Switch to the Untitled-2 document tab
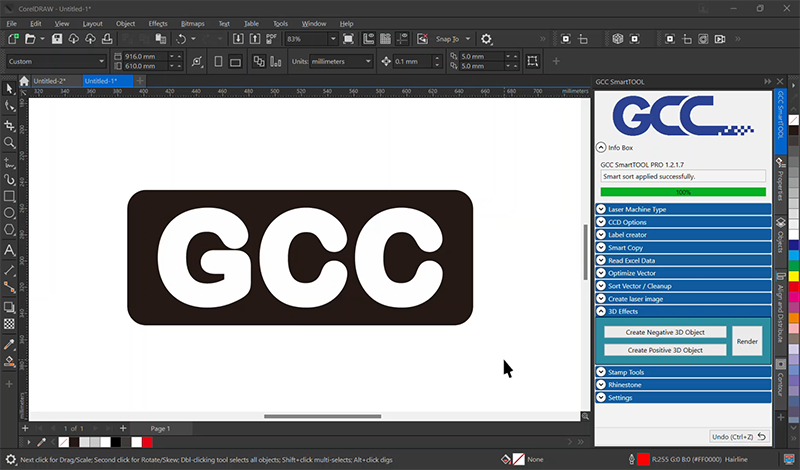This screenshot has height=470, width=800. [49, 80]
